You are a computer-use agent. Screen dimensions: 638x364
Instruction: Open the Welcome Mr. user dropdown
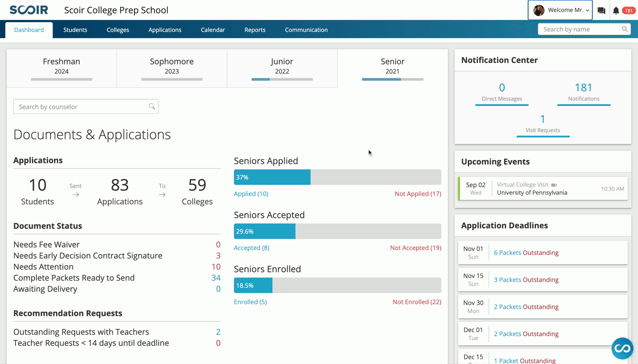(560, 10)
